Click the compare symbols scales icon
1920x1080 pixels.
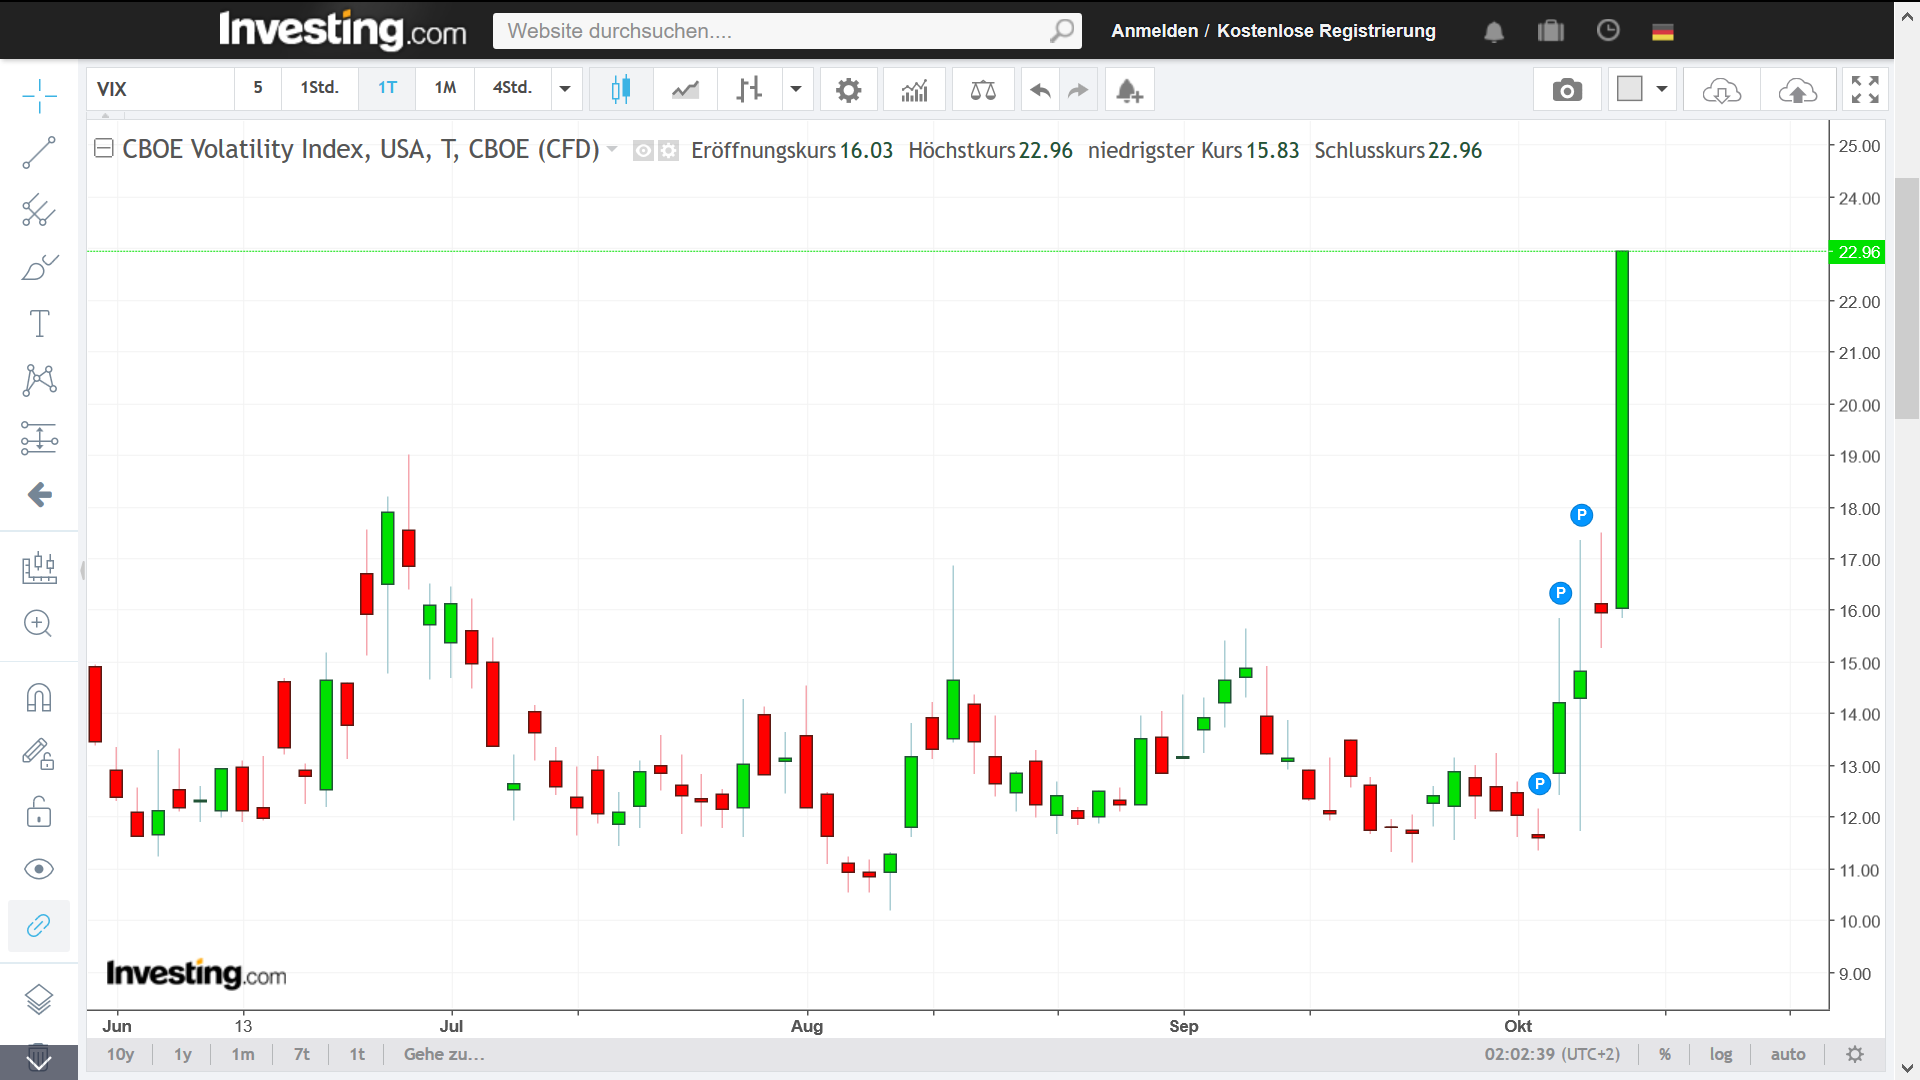click(x=983, y=90)
